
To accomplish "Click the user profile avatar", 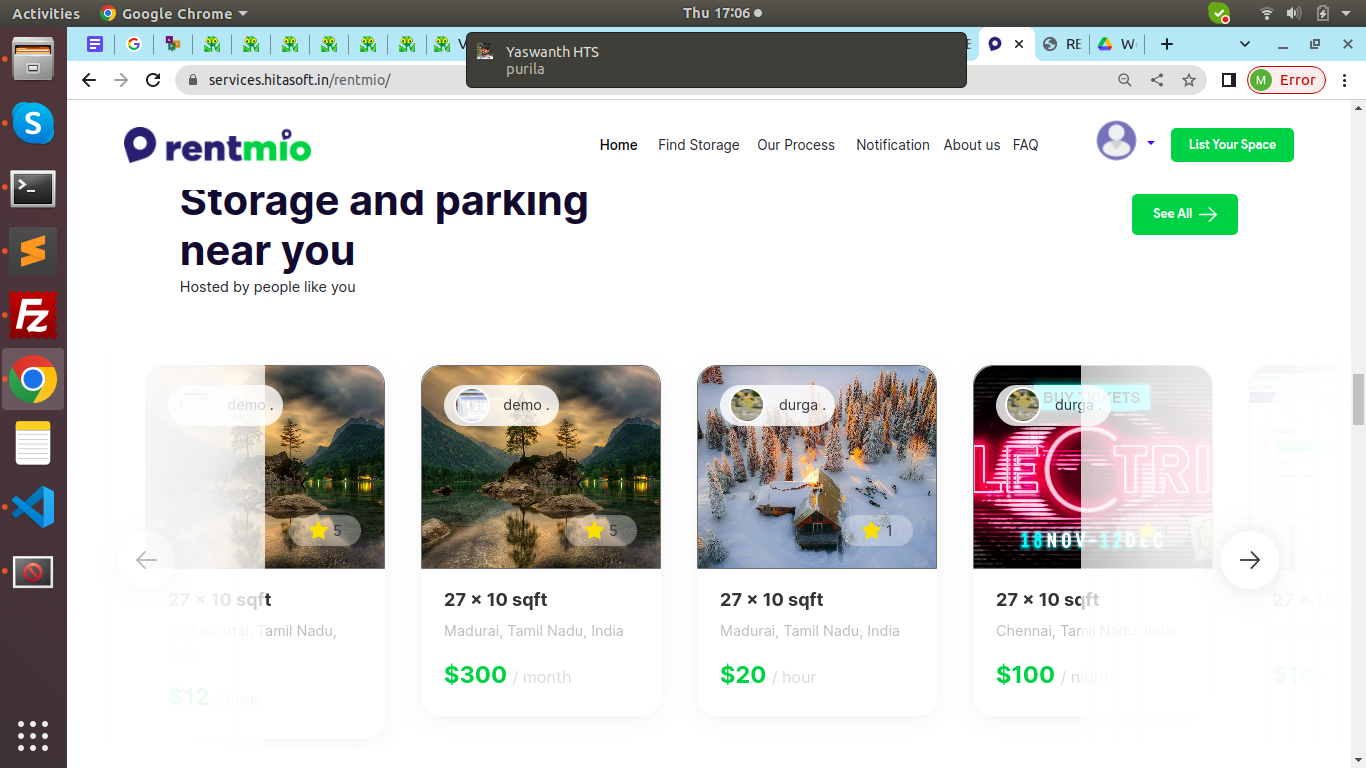I will tap(1116, 141).
